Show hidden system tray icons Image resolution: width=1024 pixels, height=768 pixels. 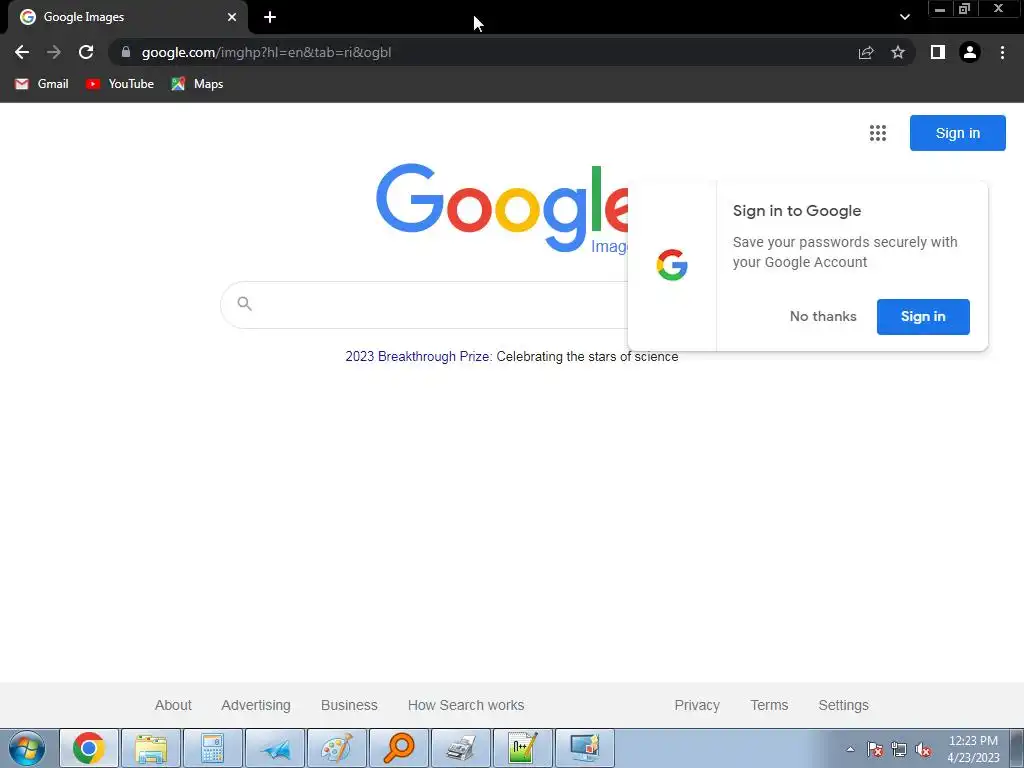point(850,749)
